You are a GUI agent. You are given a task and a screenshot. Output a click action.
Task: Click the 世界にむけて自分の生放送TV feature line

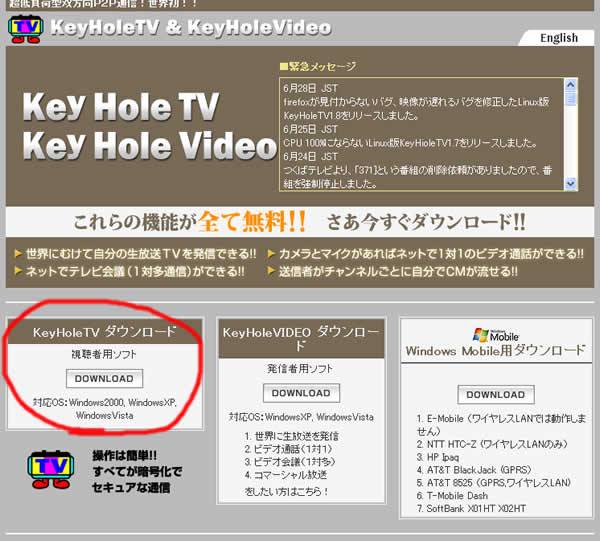pos(135,254)
